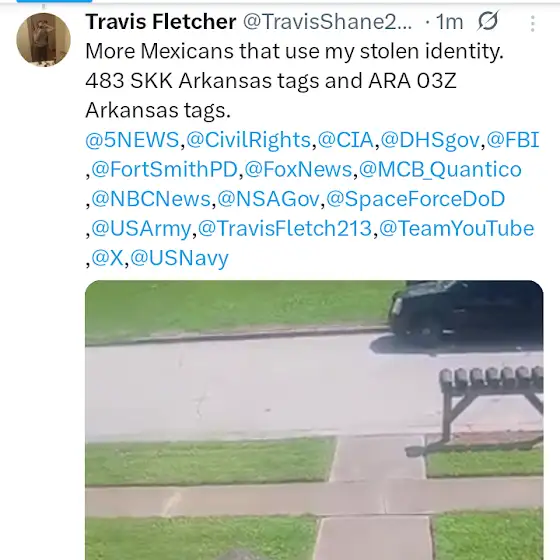Screen dimensions: 560x560
Task: Open the @TravisShane2 handle
Action: point(328,22)
